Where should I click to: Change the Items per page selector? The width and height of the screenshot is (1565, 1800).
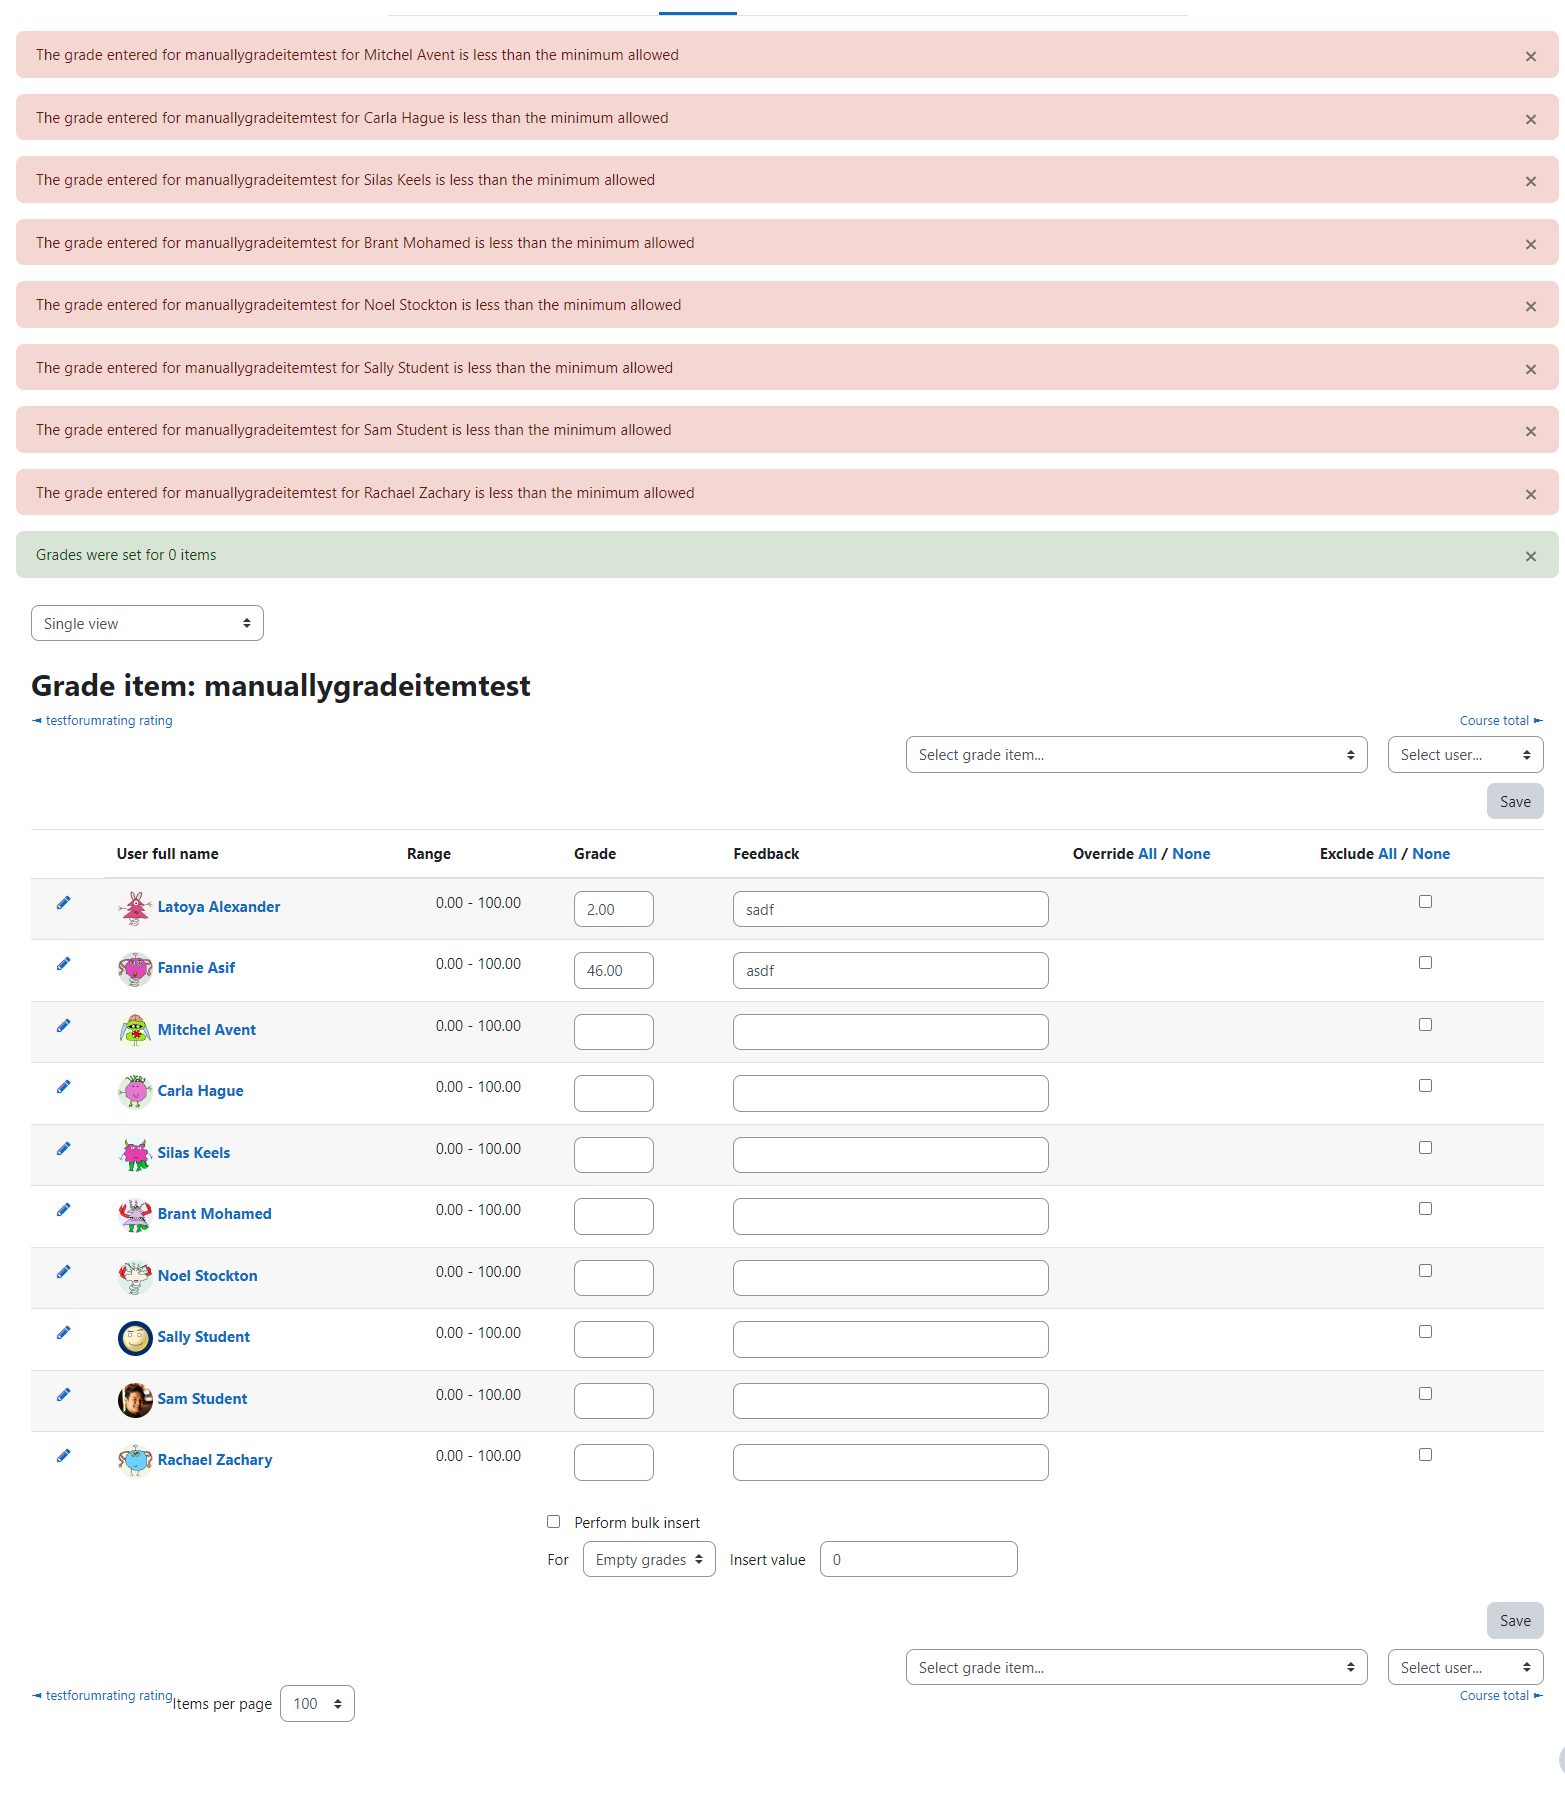[317, 1703]
